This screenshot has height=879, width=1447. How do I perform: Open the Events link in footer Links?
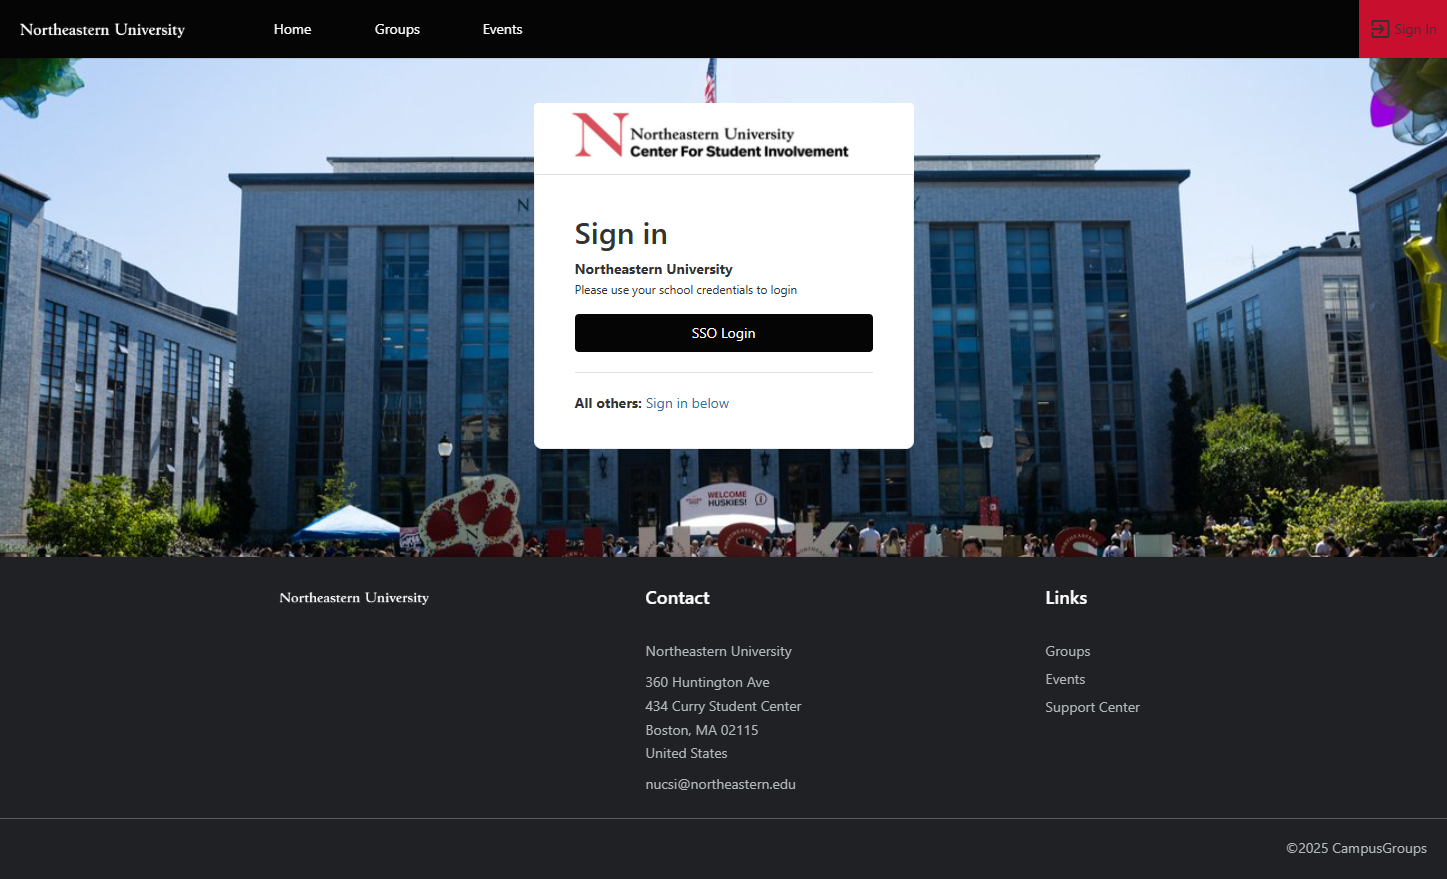1065,679
